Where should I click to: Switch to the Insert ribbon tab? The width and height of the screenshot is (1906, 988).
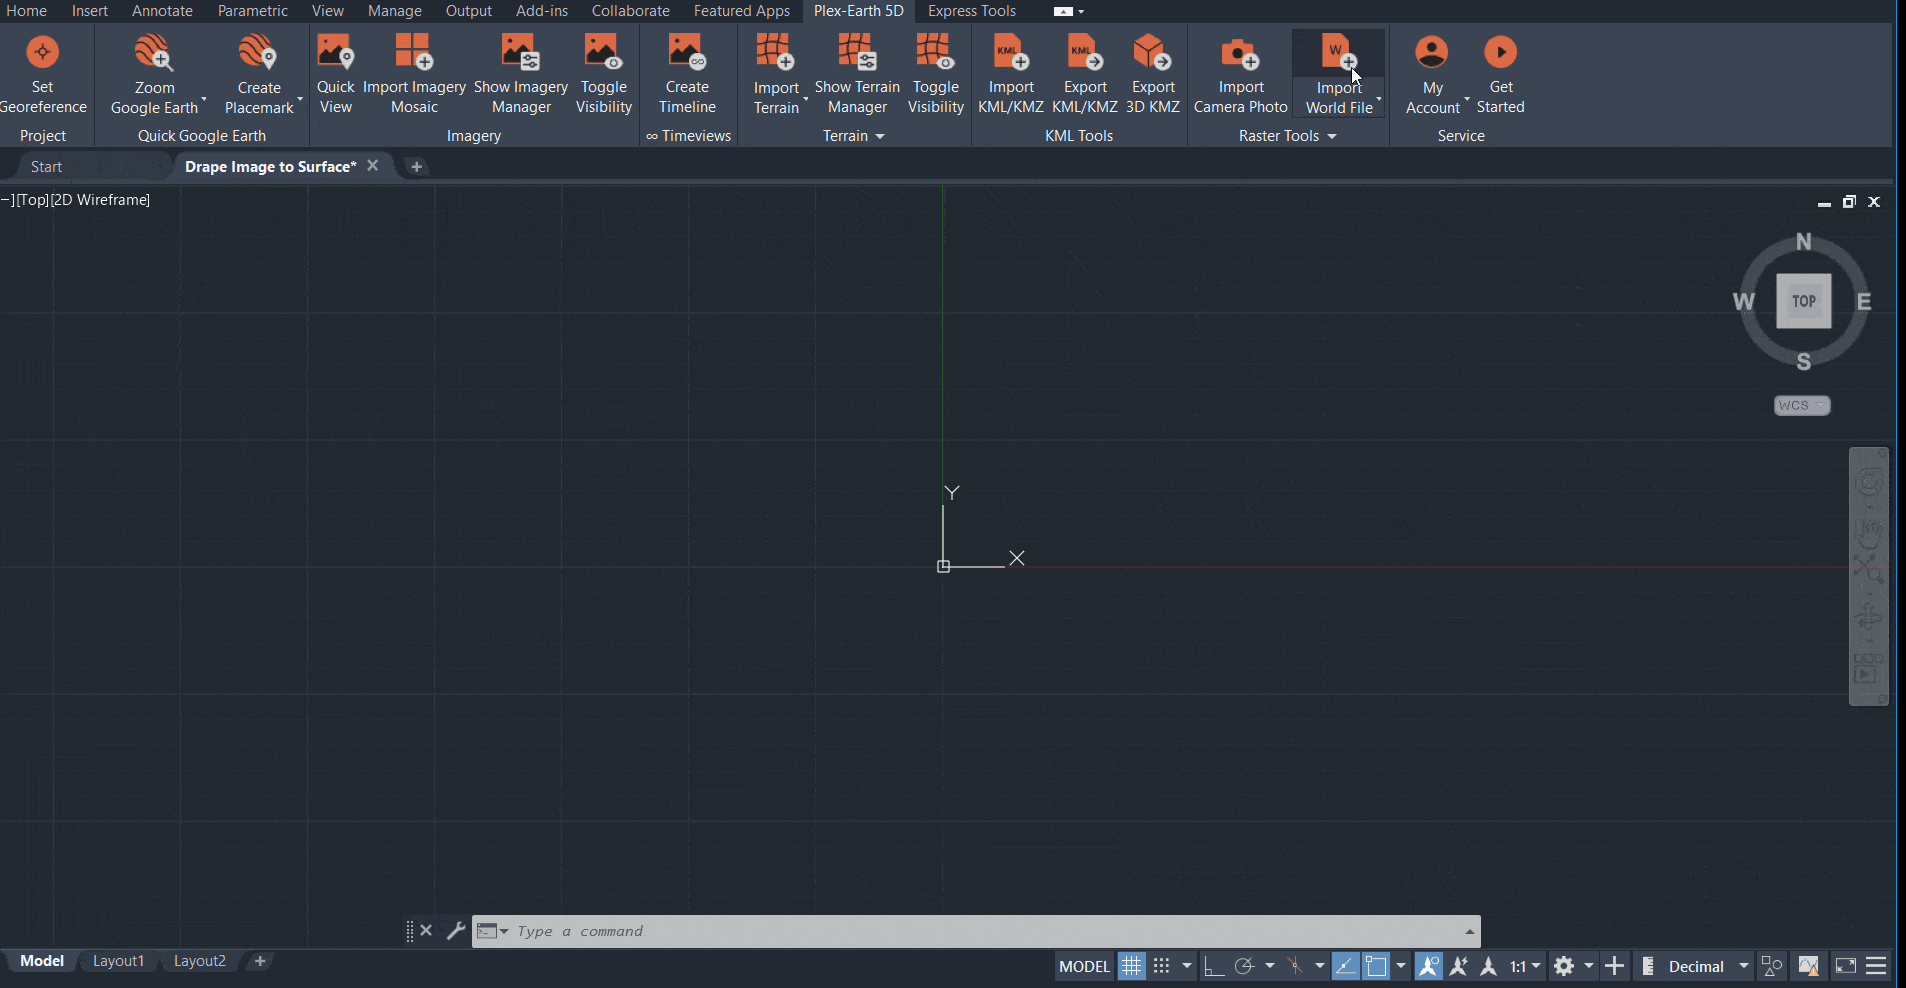point(90,11)
